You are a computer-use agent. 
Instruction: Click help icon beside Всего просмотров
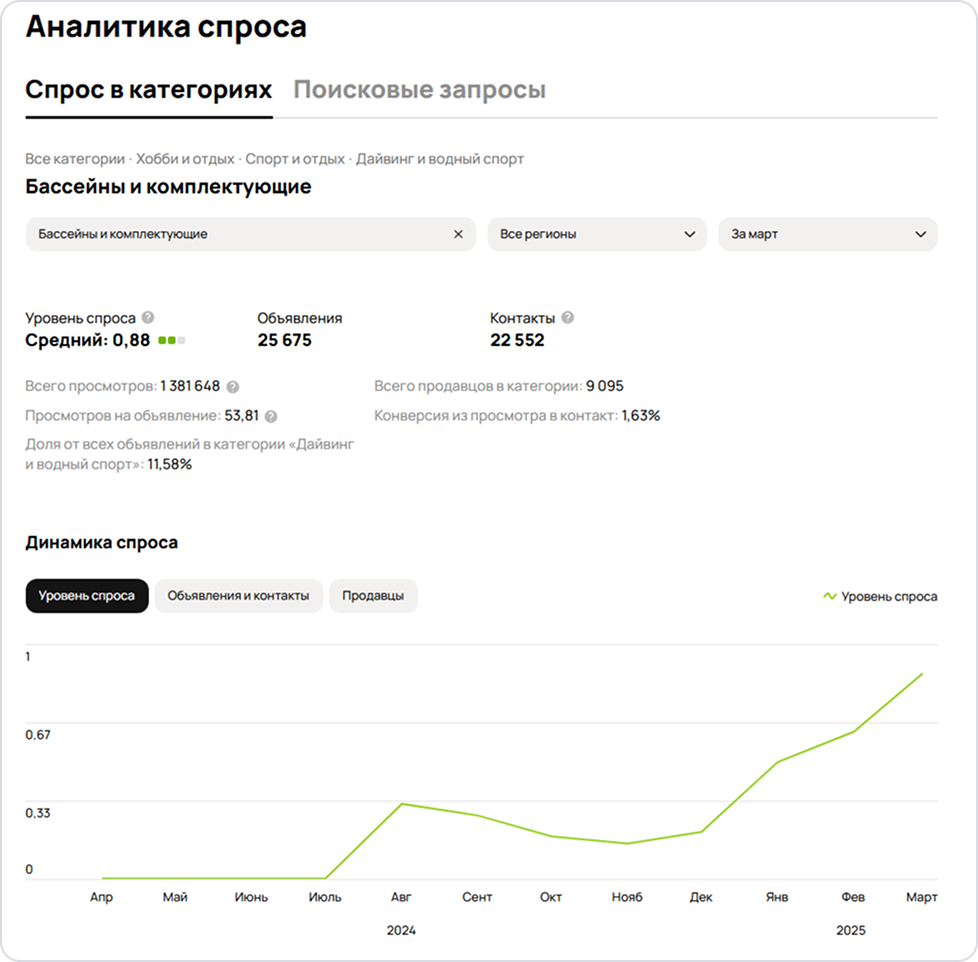click(233, 387)
